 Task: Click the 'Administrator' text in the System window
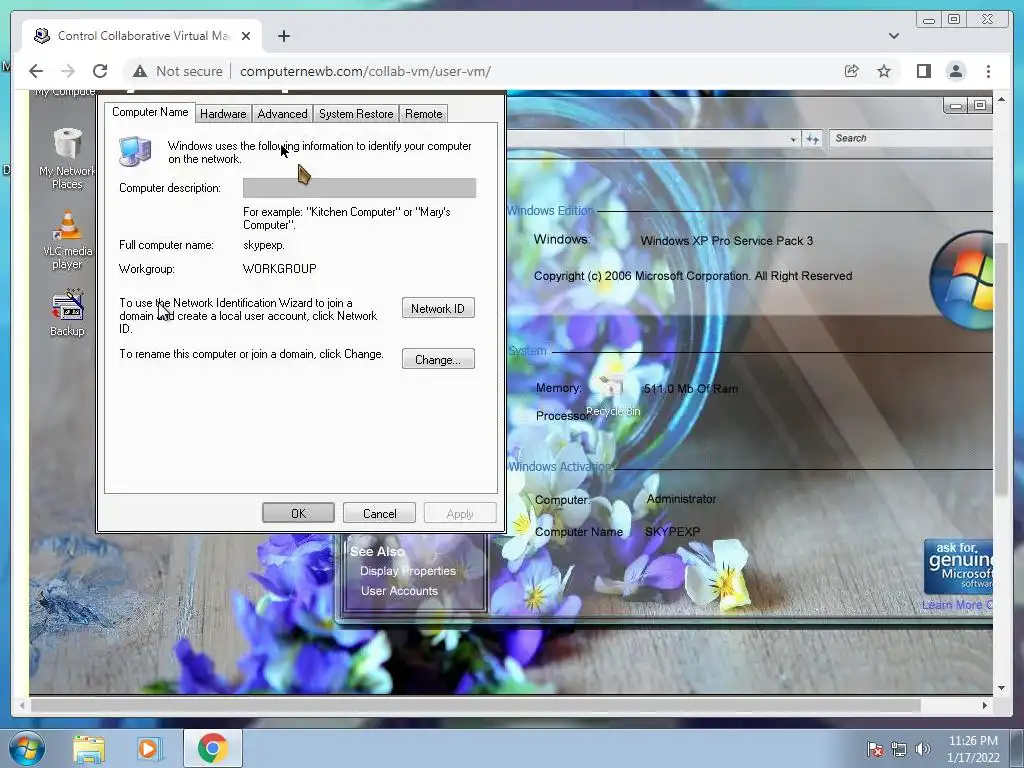[681, 499]
